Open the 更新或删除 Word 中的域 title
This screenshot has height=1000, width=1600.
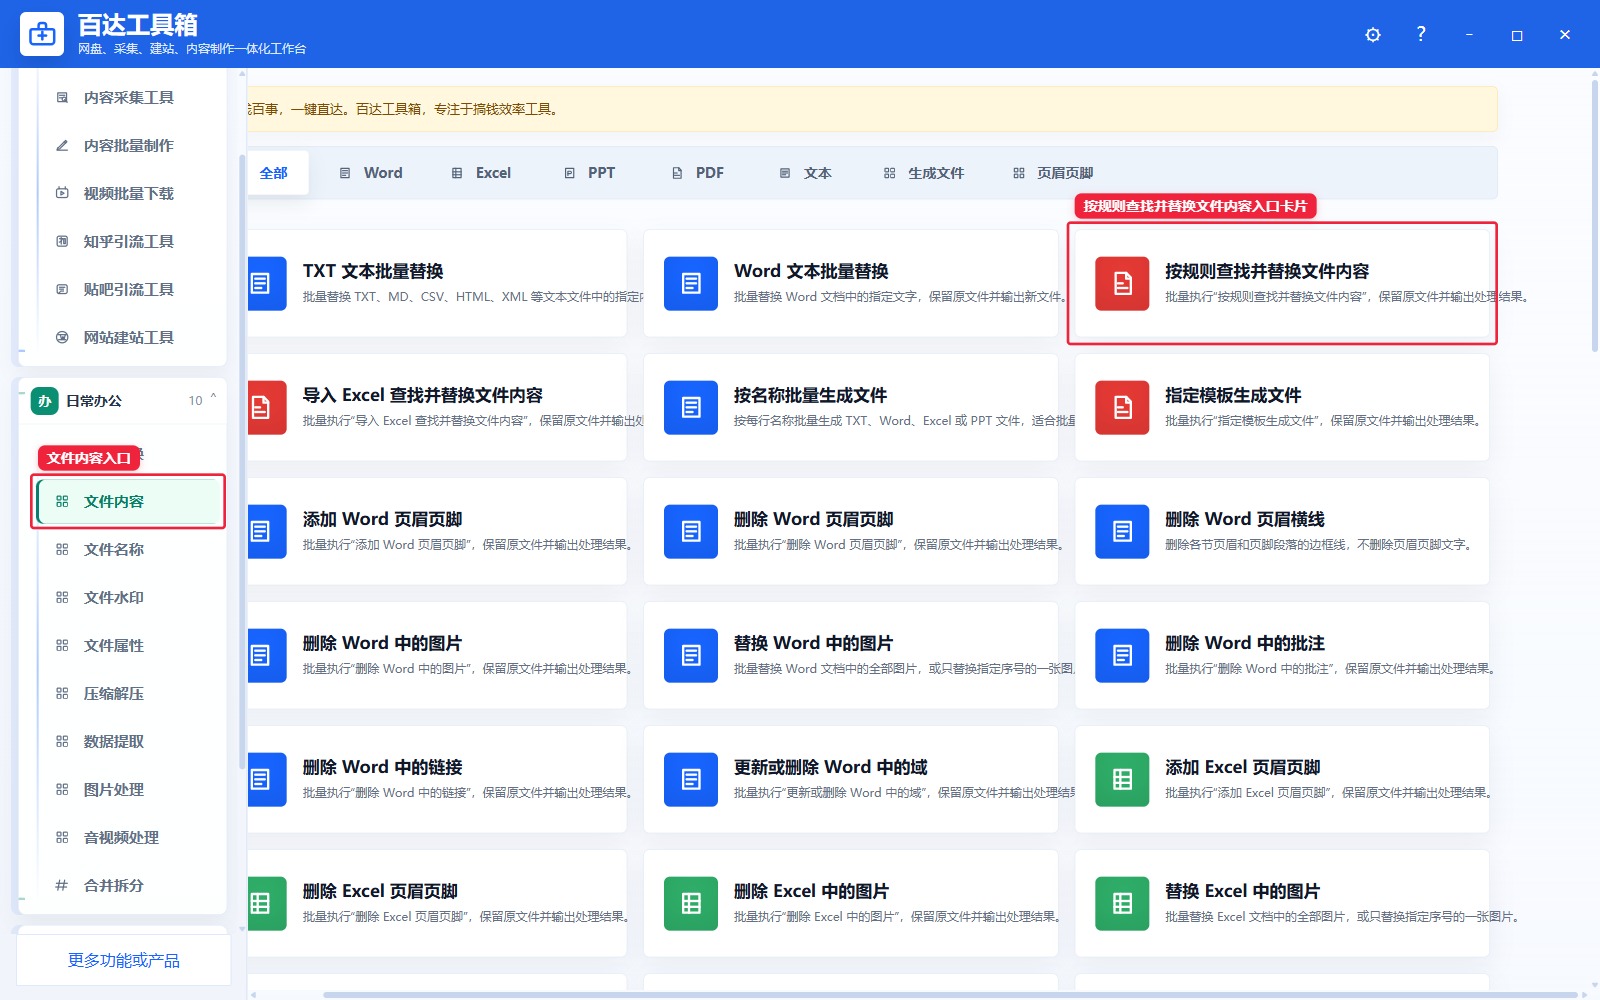[831, 767]
